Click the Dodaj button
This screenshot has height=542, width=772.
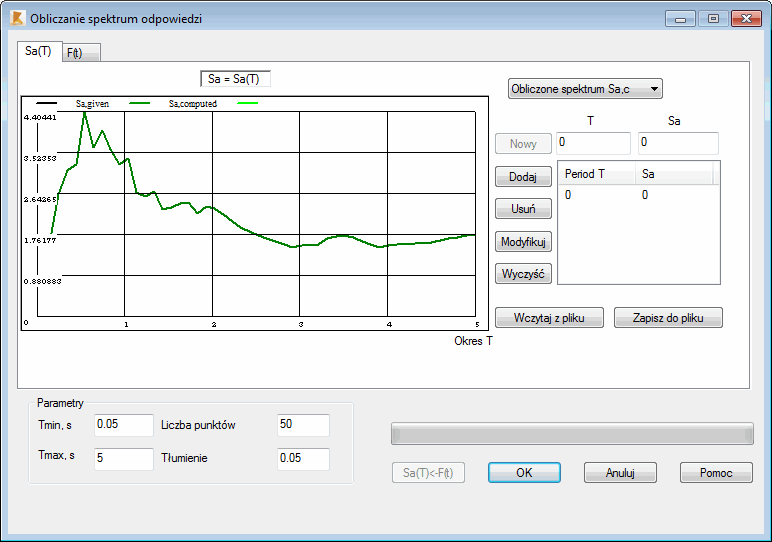[523, 177]
